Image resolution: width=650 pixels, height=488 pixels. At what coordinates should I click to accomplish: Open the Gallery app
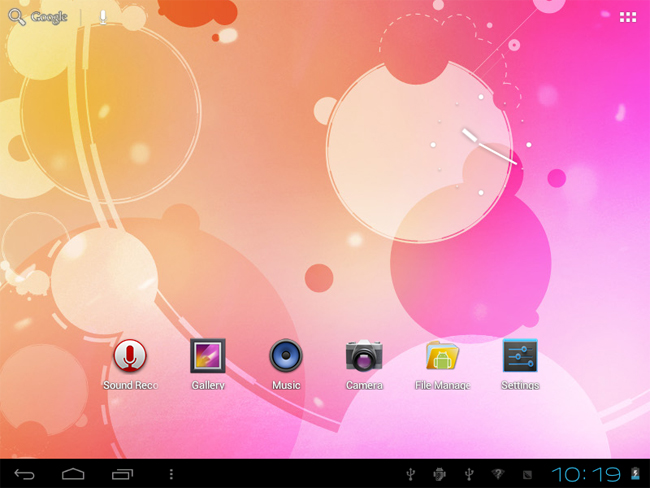pos(208,356)
